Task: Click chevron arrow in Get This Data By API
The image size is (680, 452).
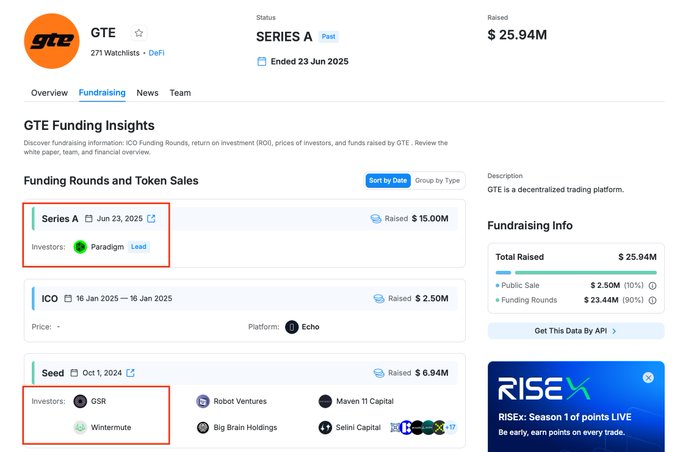Action: (x=614, y=331)
